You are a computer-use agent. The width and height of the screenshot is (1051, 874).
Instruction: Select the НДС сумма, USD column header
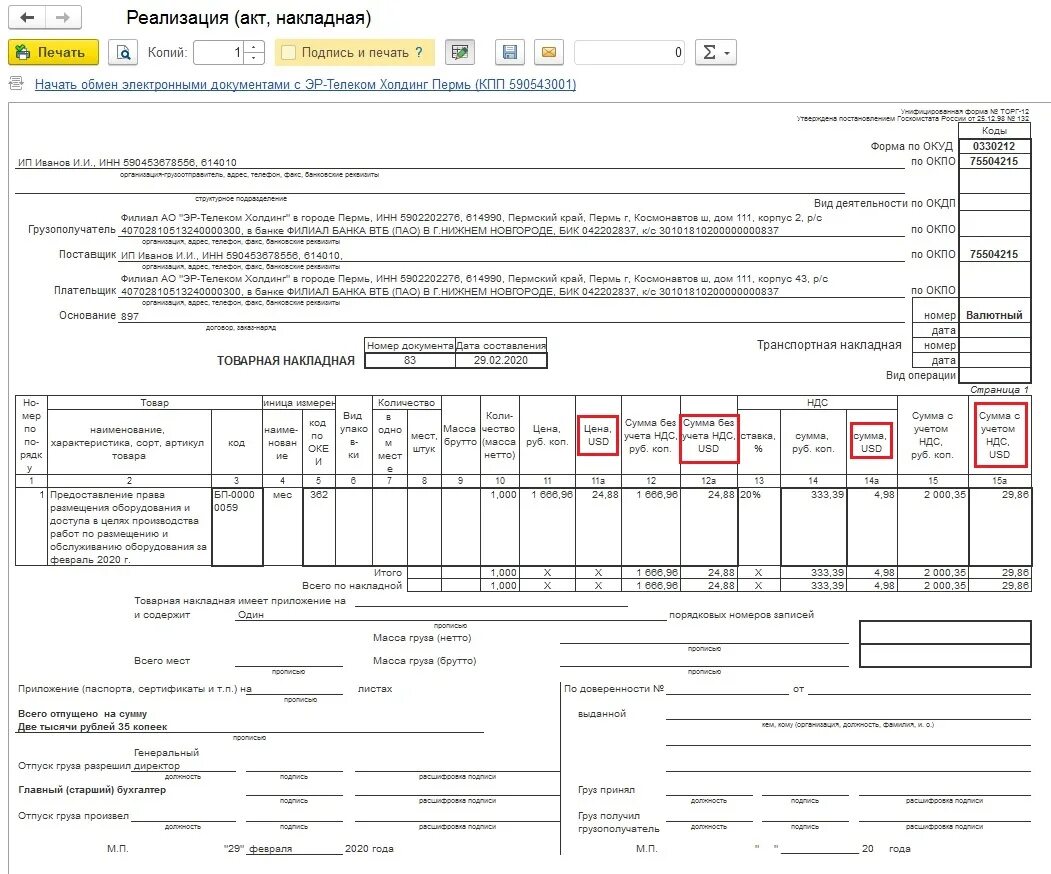point(871,442)
